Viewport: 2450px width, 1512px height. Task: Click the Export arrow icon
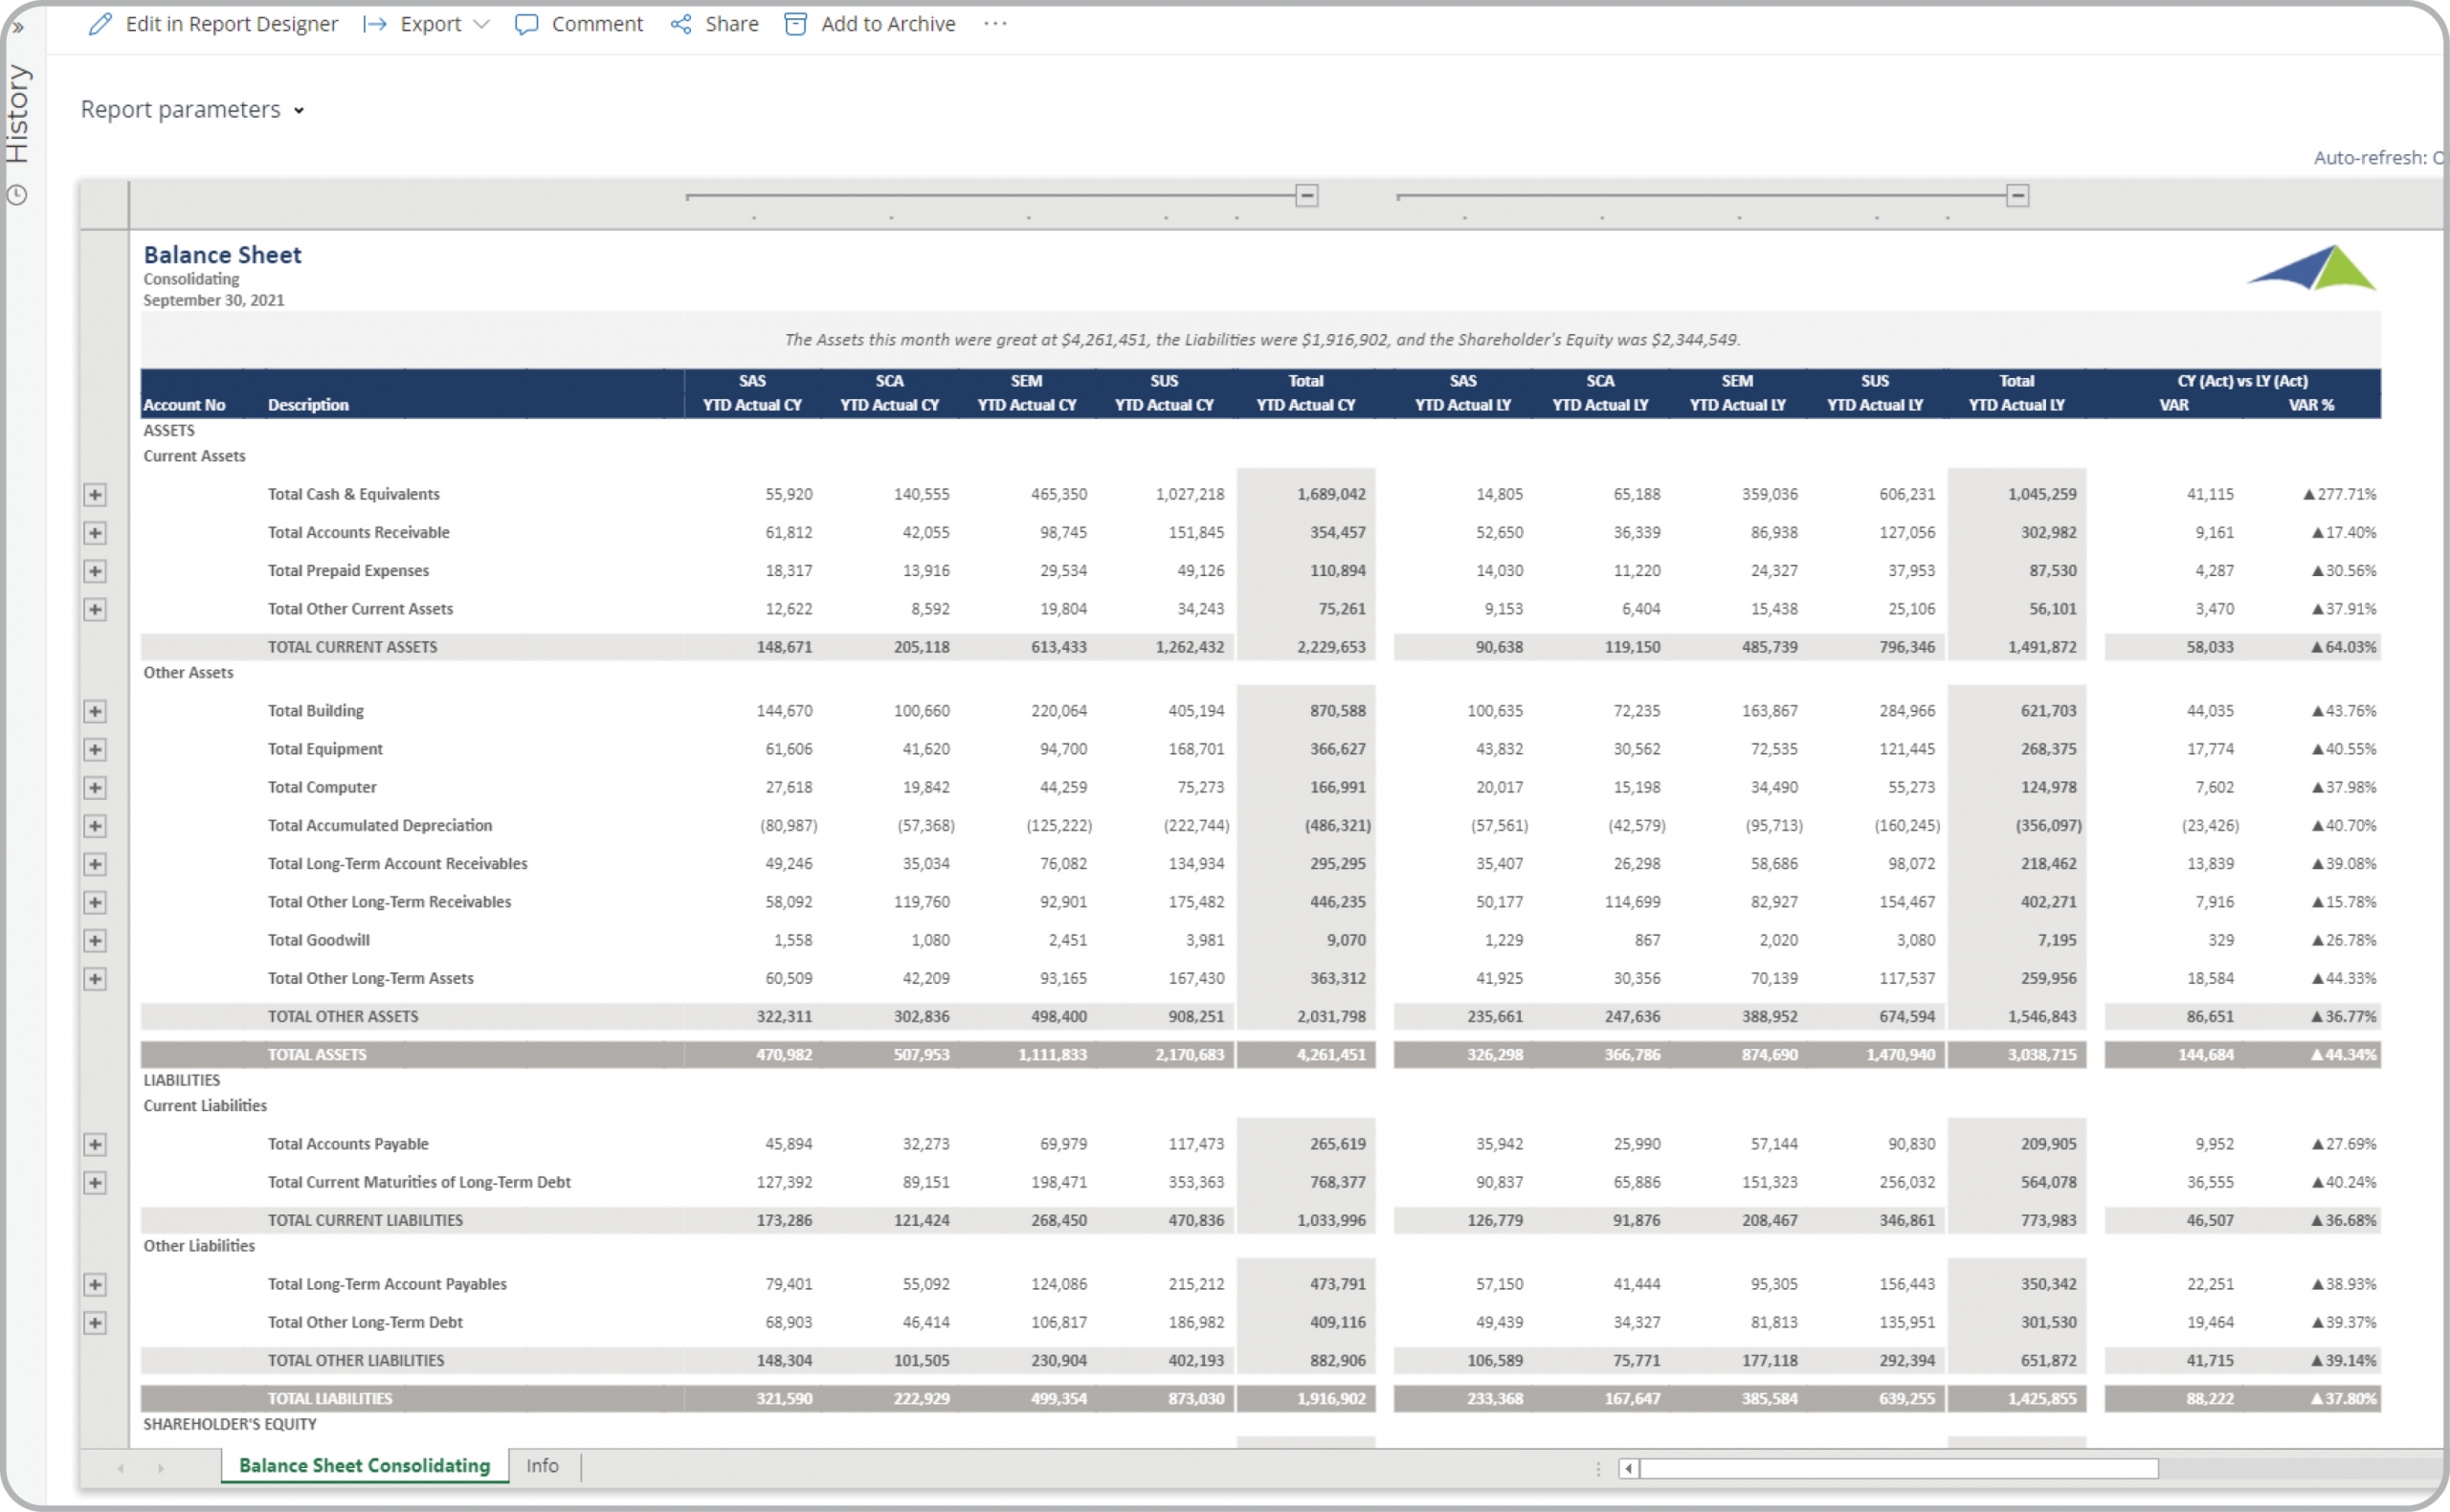(x=375, y=24)
